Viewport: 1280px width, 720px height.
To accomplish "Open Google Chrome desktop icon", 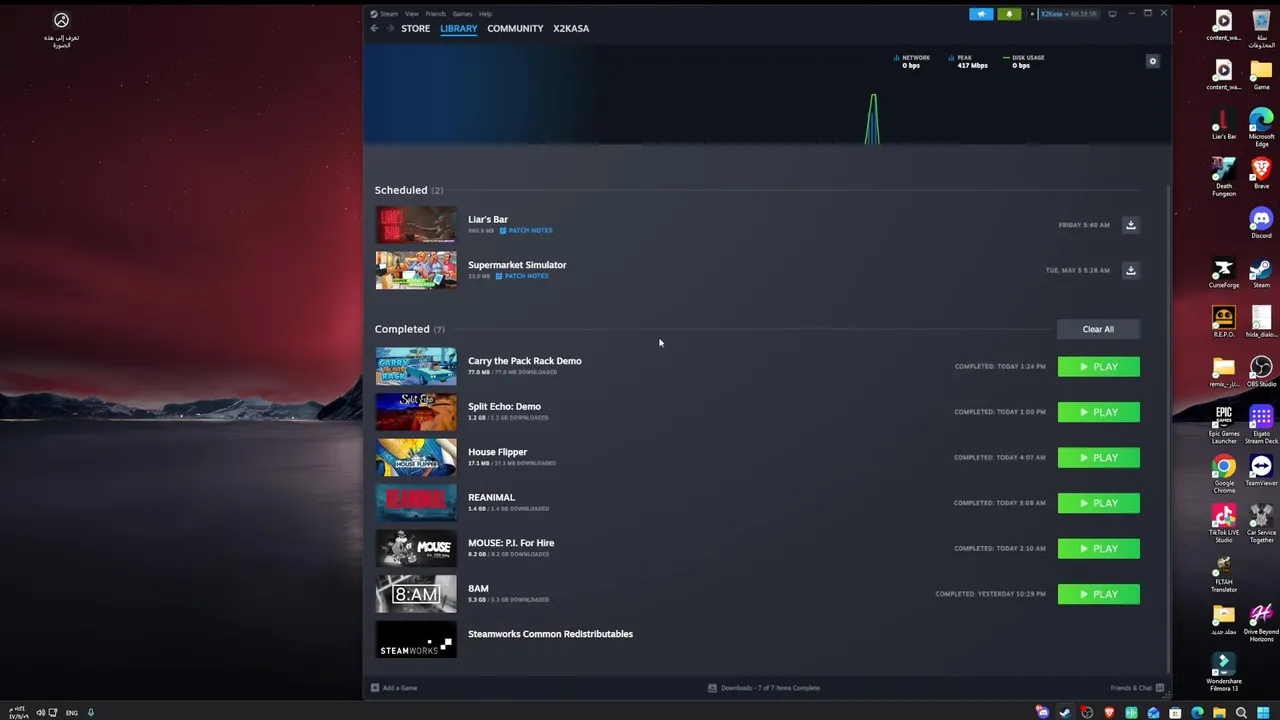I will 1224,473.
